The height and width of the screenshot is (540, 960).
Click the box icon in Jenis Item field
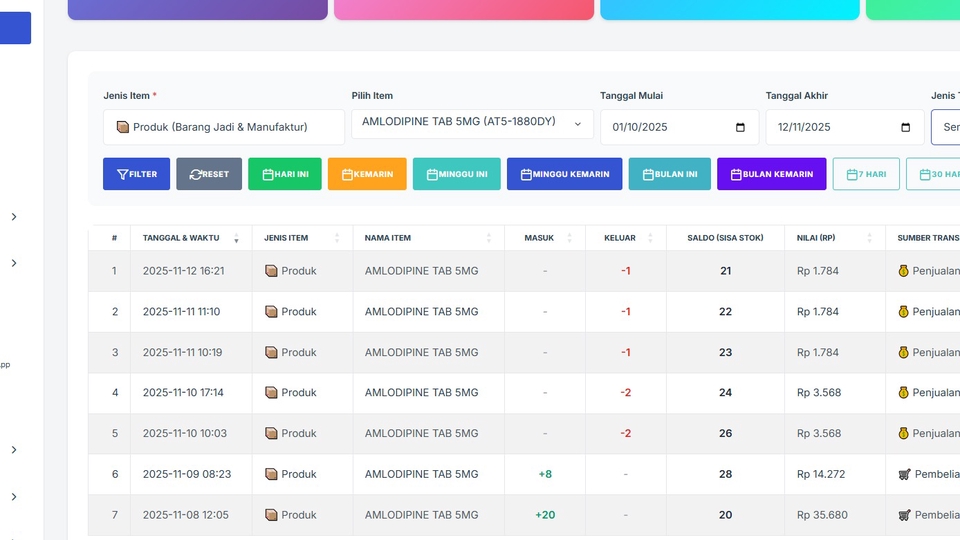[x=122, y=127]
